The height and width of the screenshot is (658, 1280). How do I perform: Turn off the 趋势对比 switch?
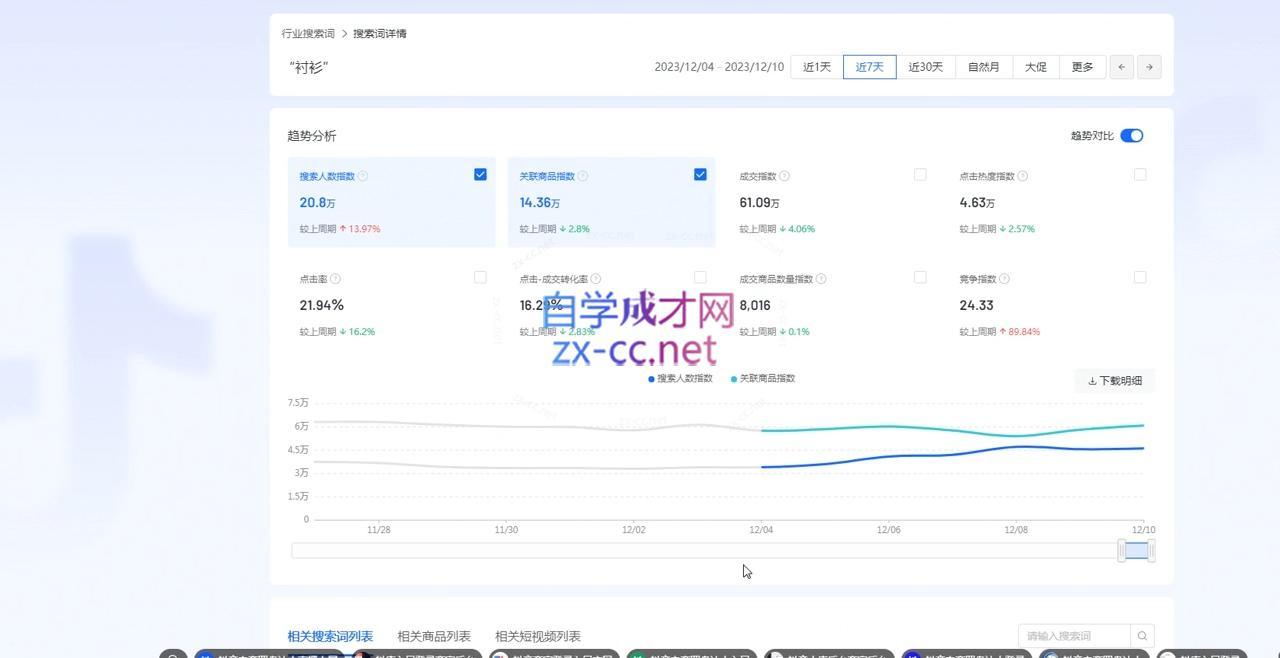point(1131,134)
